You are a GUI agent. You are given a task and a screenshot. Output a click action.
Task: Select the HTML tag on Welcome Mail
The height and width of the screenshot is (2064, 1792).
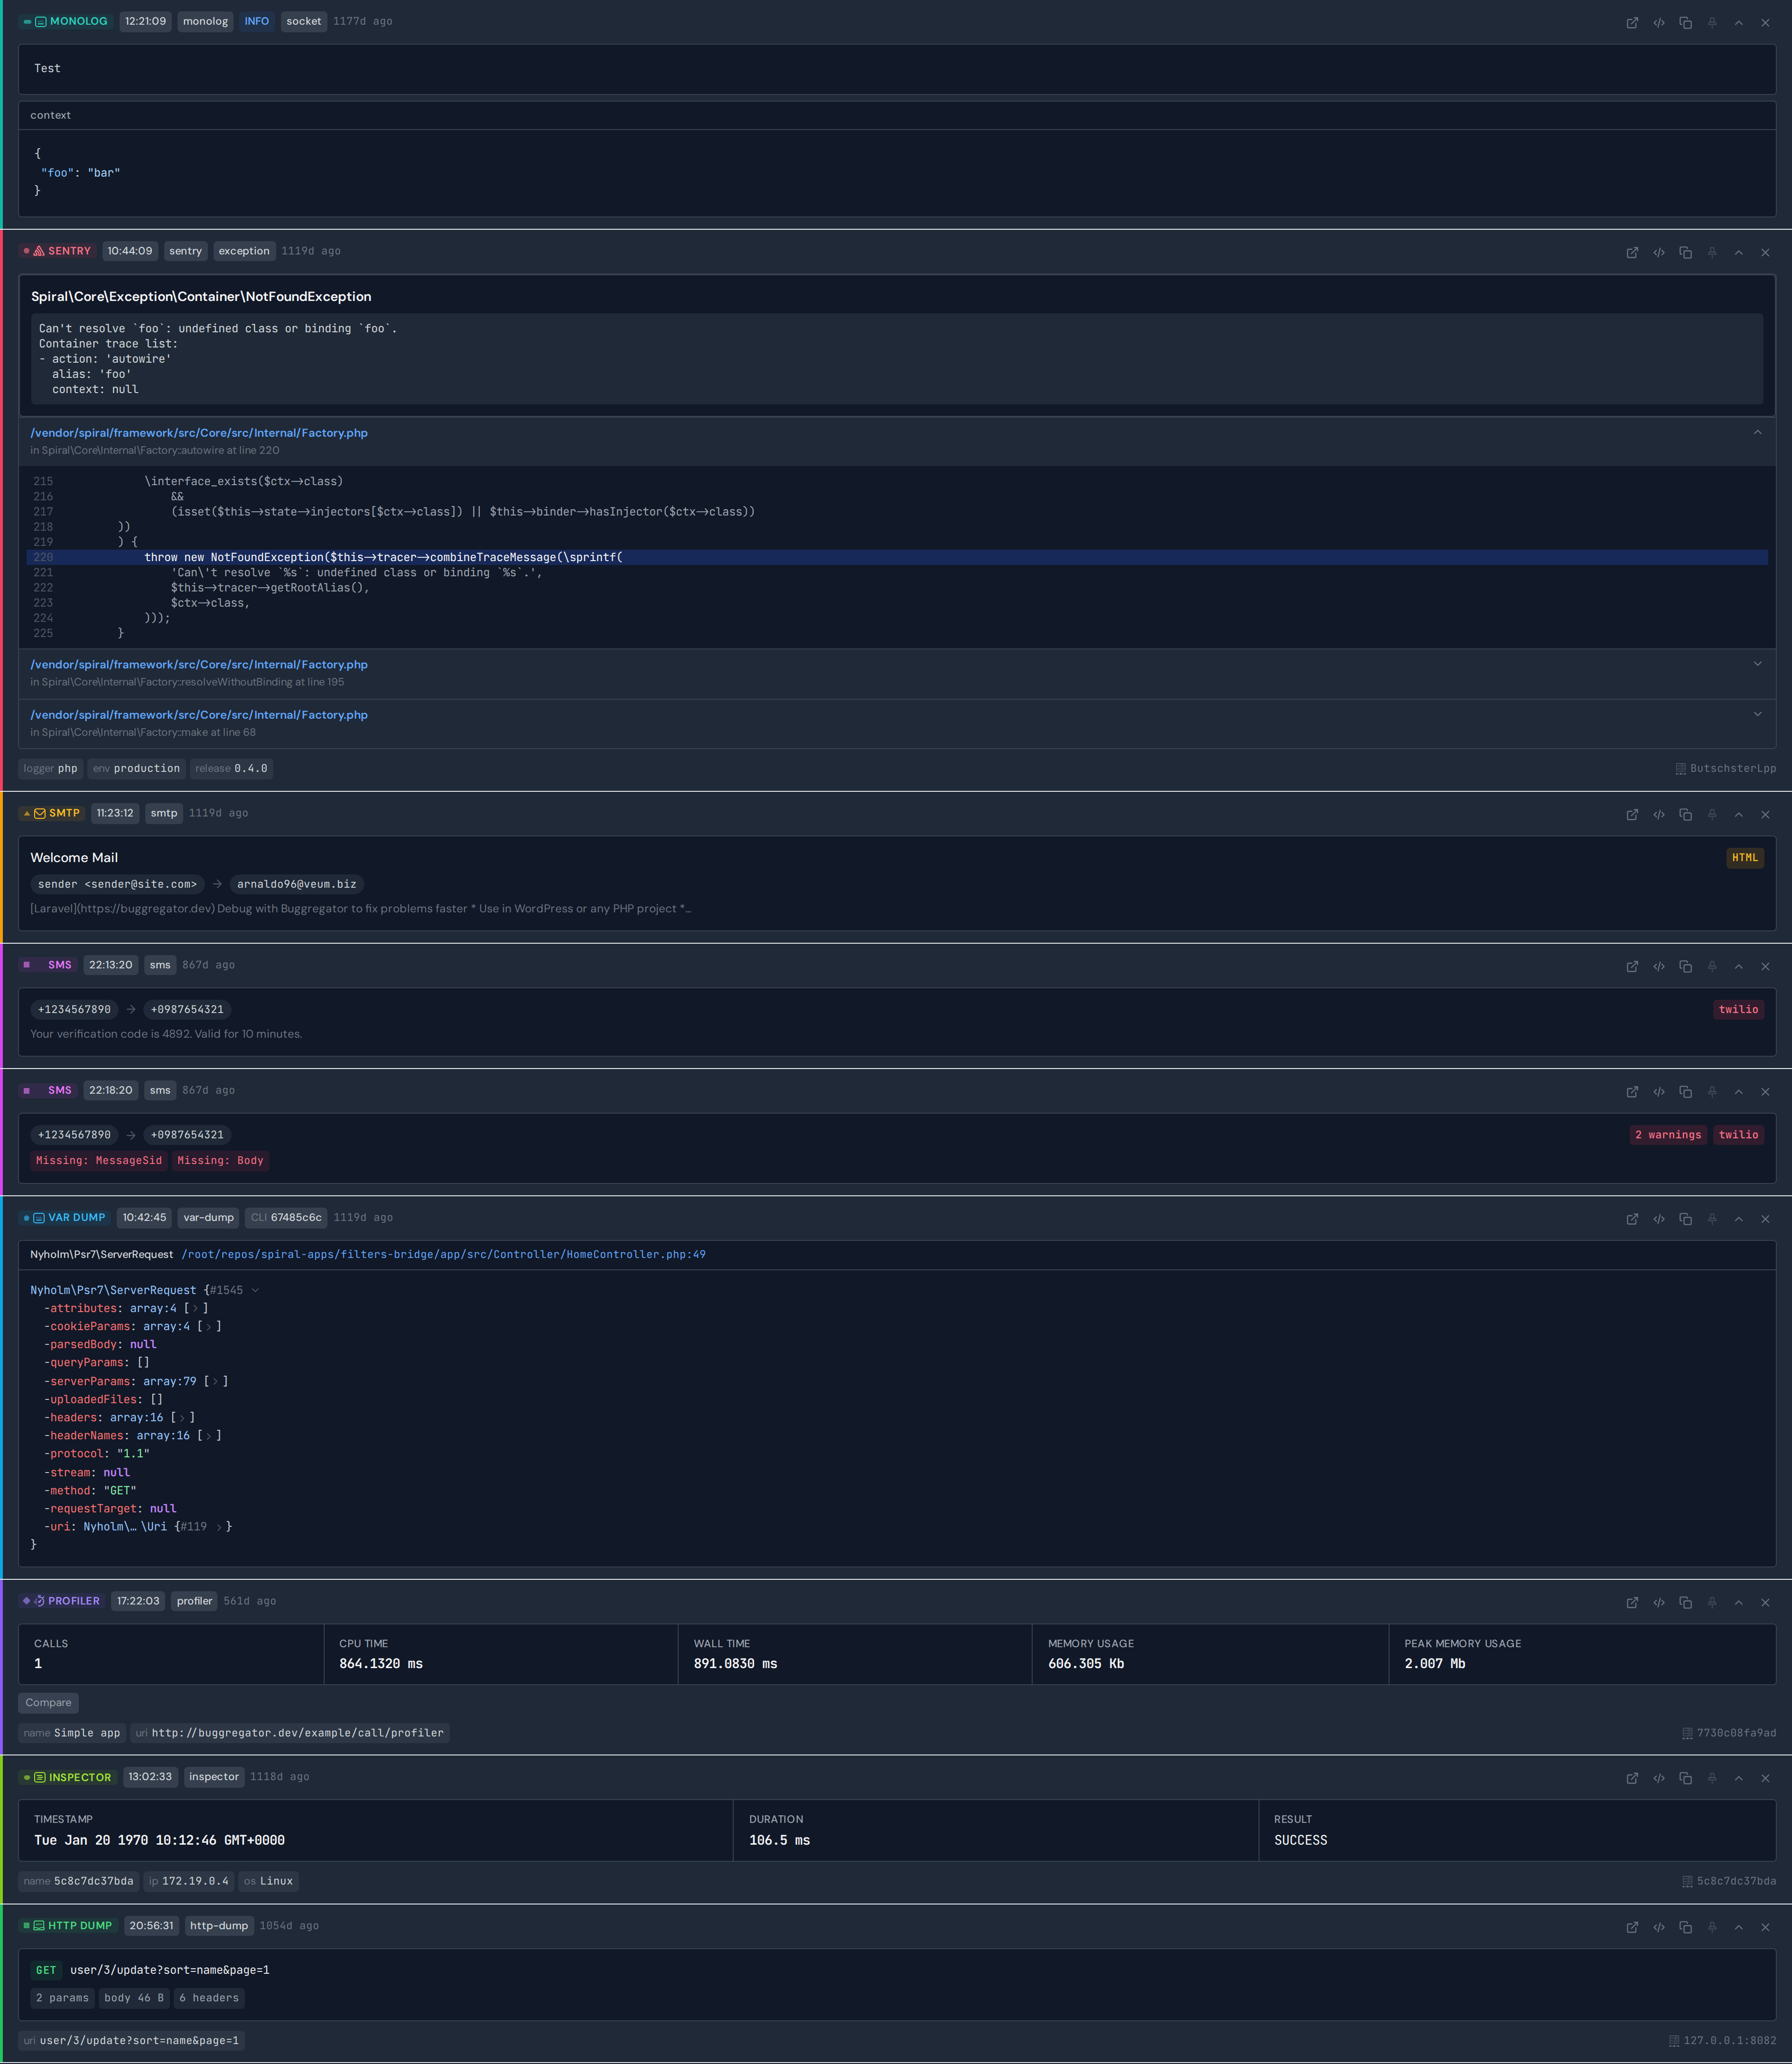tap(1744, 857)
